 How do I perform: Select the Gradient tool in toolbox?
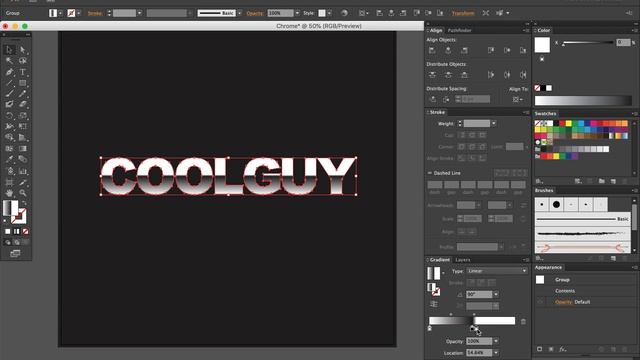tap(22, 149)
